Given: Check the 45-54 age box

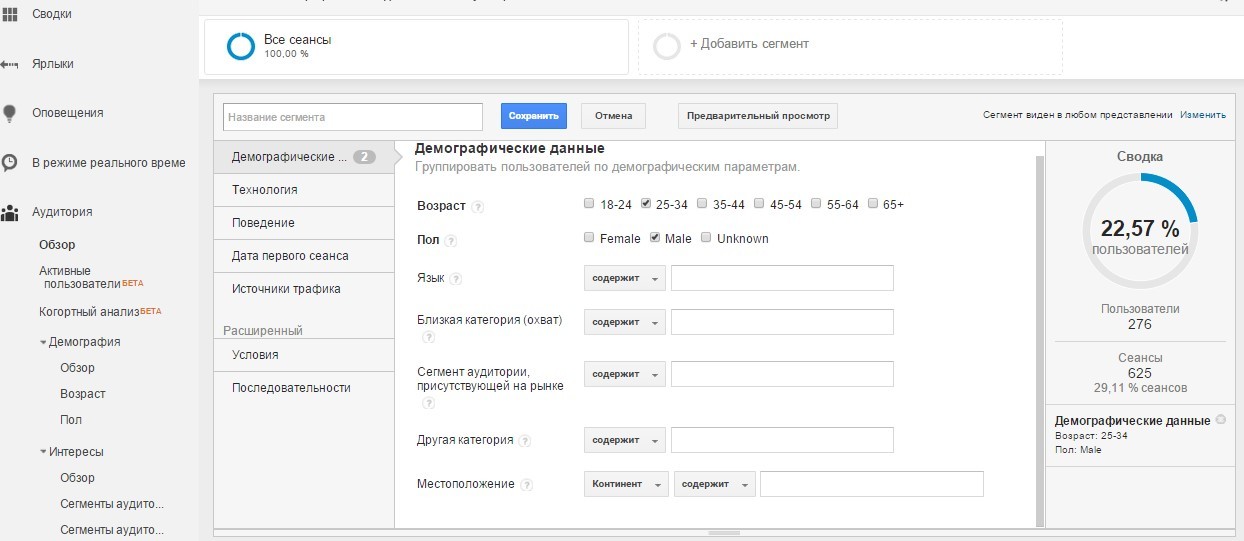Looking at the screenshot, I should pyautogui.click(x=759, y=204).
